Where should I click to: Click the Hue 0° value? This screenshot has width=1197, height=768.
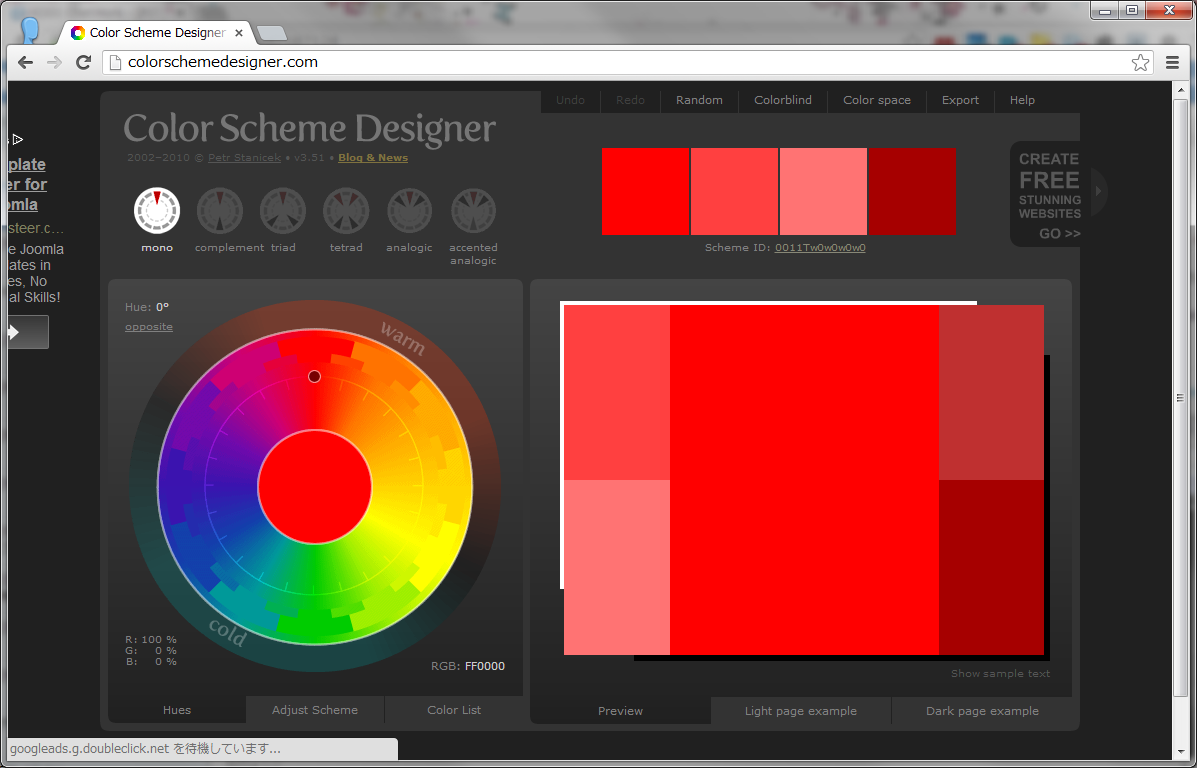click(x=163, y=307)
